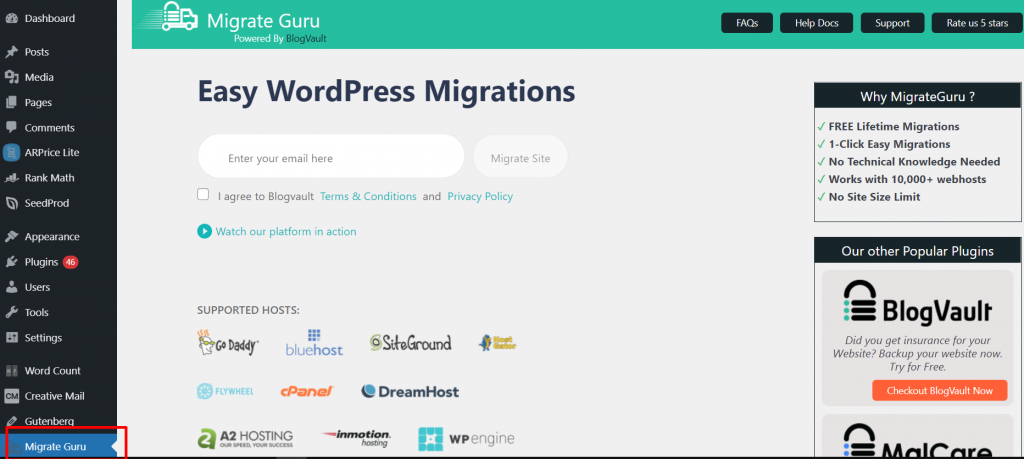
Task: Click the ARPrice Lite icon
Action: (x=11, y=153)
